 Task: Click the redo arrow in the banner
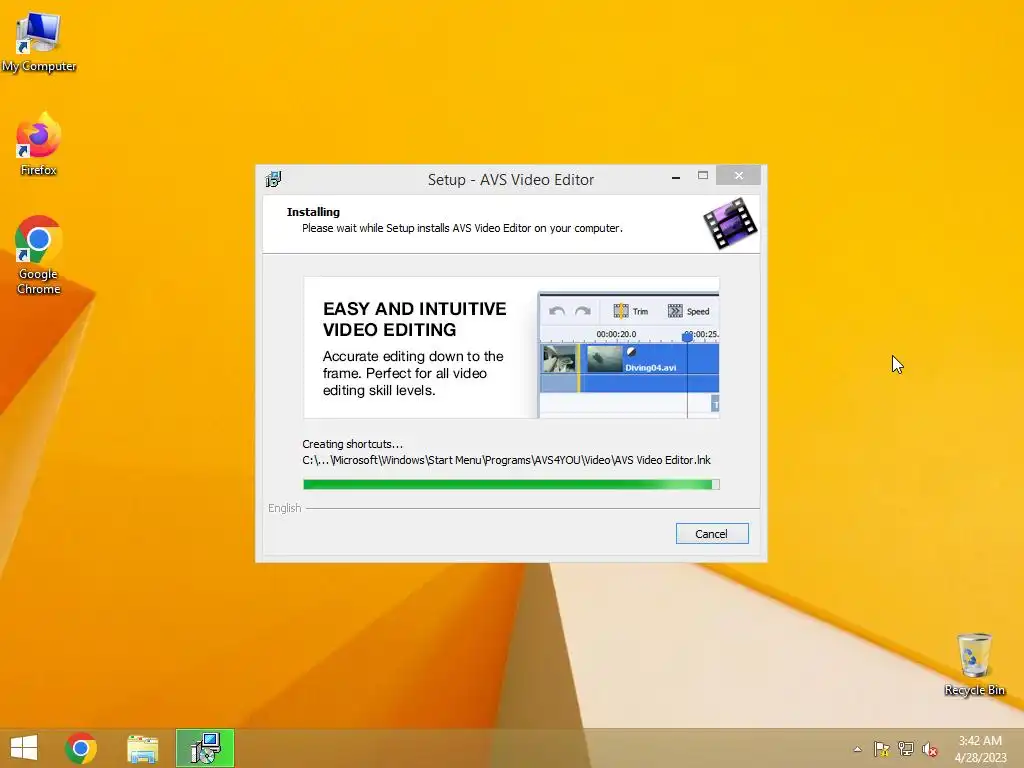pos(583,312)
